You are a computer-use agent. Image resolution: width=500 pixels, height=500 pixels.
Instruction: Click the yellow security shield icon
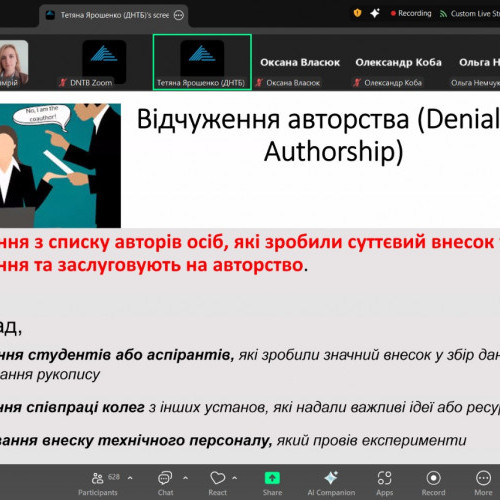(357, 13)
